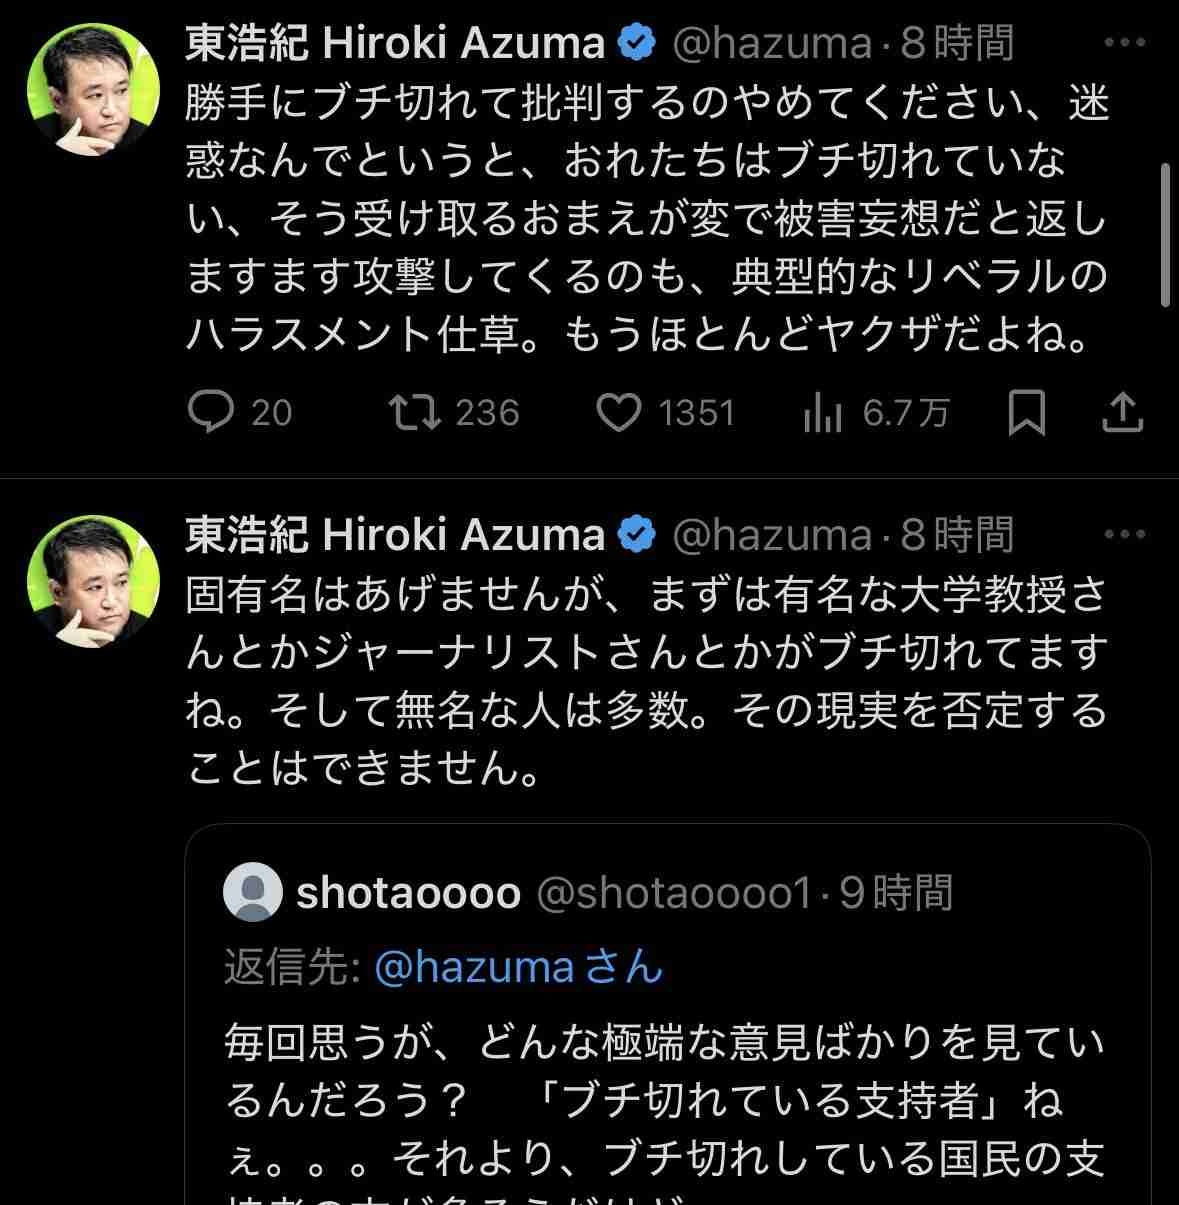Click the verified badge on second tweet
Screen dimensions: 1179x1205
(x=638, y=534)
